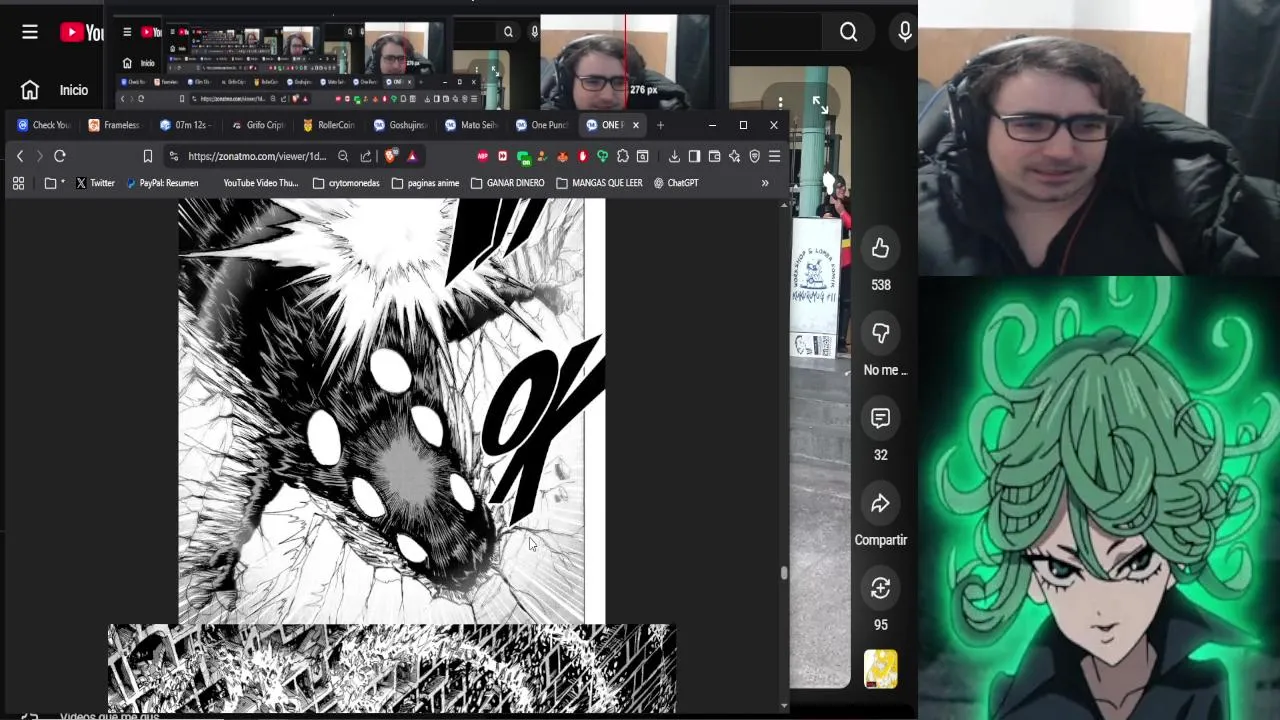Reload the zonatmo page
The height and width of the screenshot is (720, 1280).
[60, 156]
